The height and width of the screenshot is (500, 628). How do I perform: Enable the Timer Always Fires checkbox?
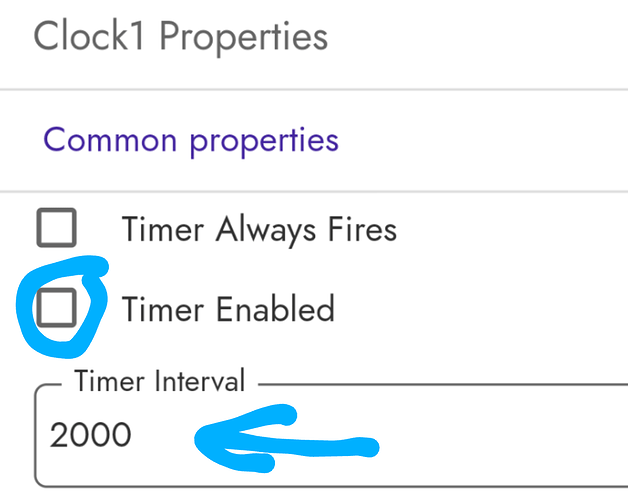pyautogui.click(x=57, y=229)
